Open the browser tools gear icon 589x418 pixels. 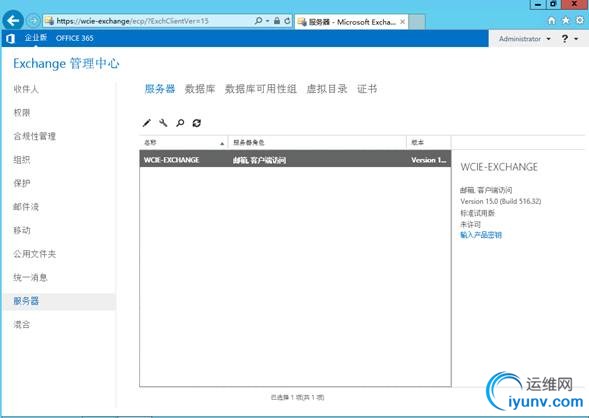click(580, 20)
